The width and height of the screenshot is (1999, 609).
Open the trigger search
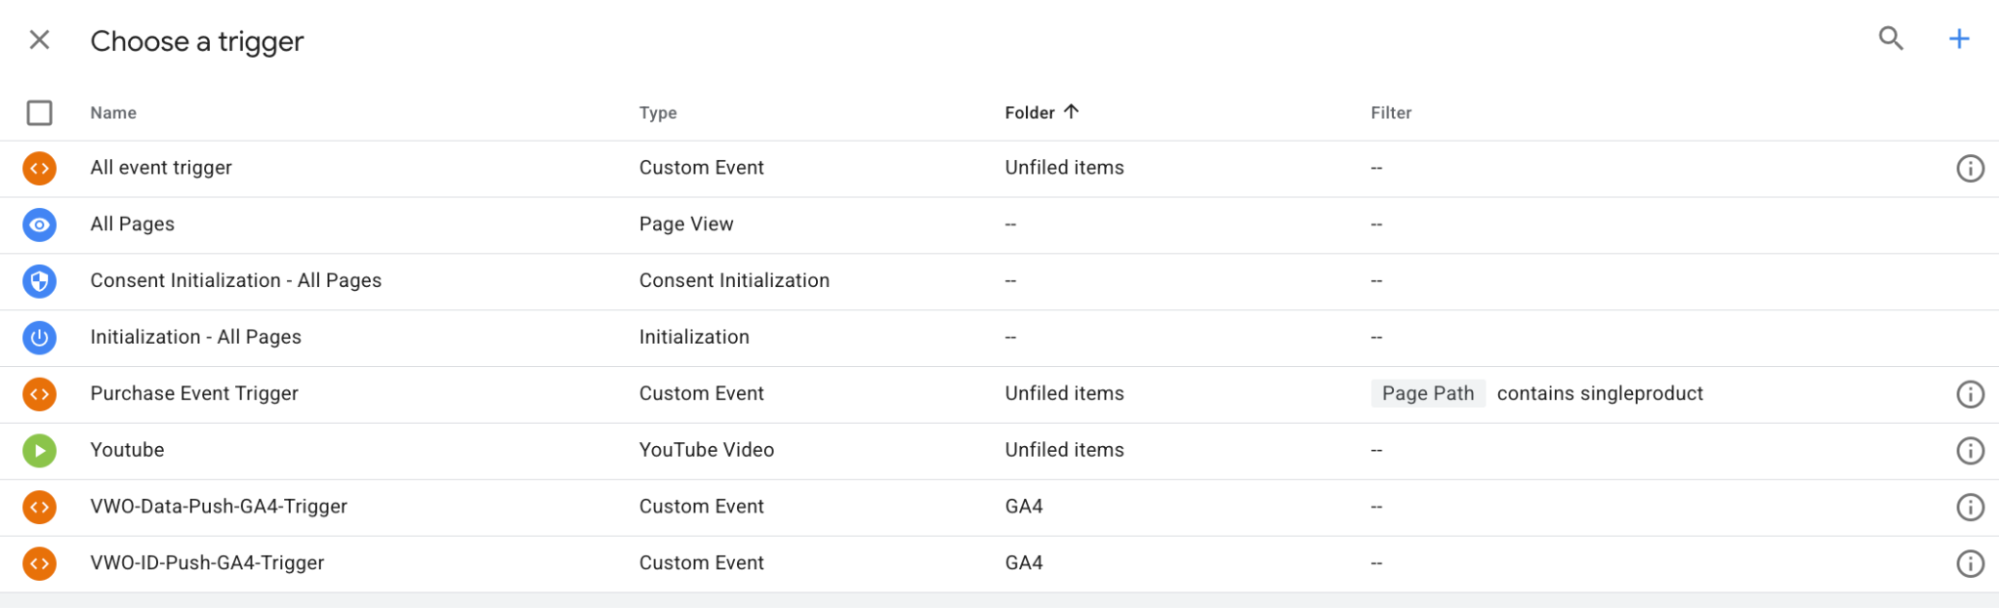tap(1890, 39)
